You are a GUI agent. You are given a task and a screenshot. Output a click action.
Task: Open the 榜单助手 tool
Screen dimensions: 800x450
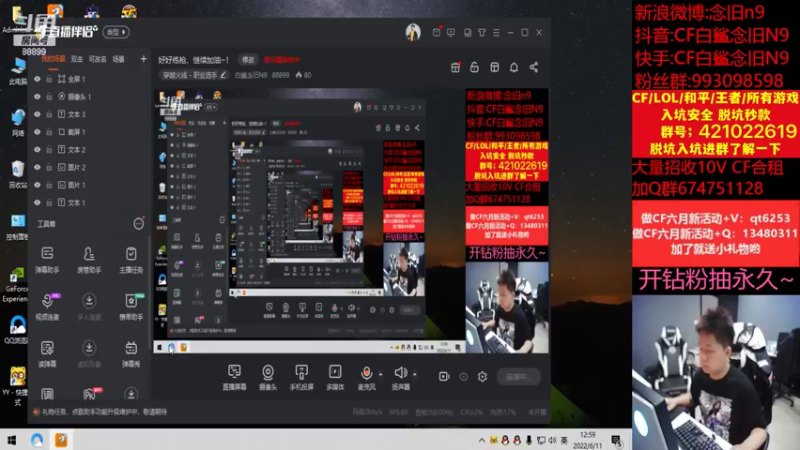coord(131,306)
